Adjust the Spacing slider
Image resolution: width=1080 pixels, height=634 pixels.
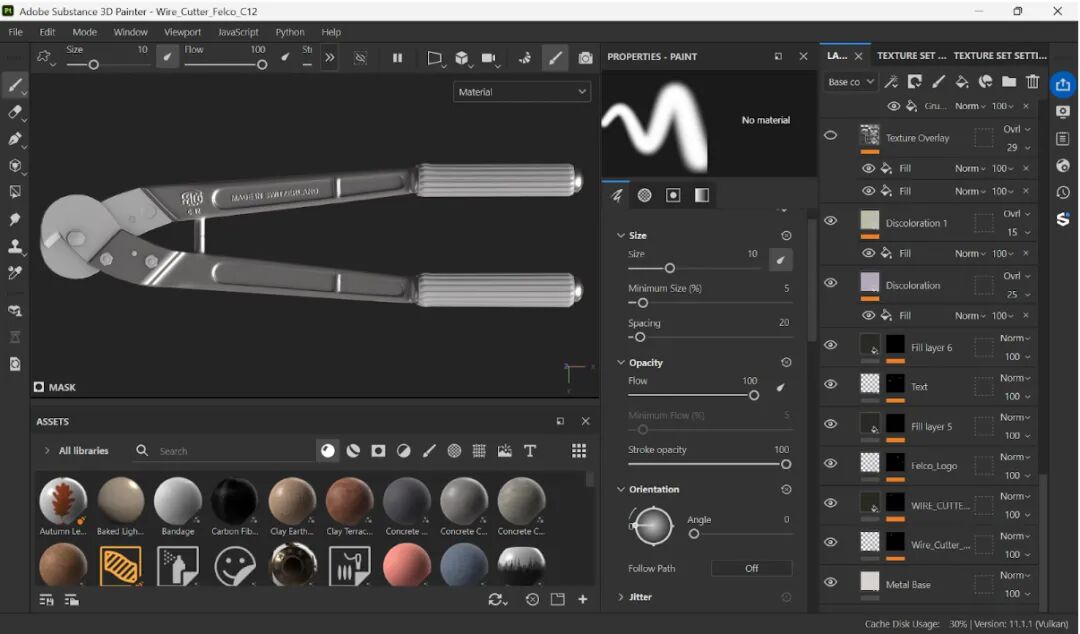click(x=710, y=338)
